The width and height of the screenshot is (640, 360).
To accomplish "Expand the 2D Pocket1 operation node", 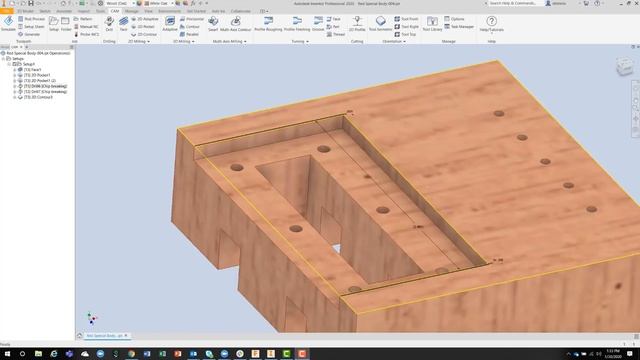I will coord(15,75).
